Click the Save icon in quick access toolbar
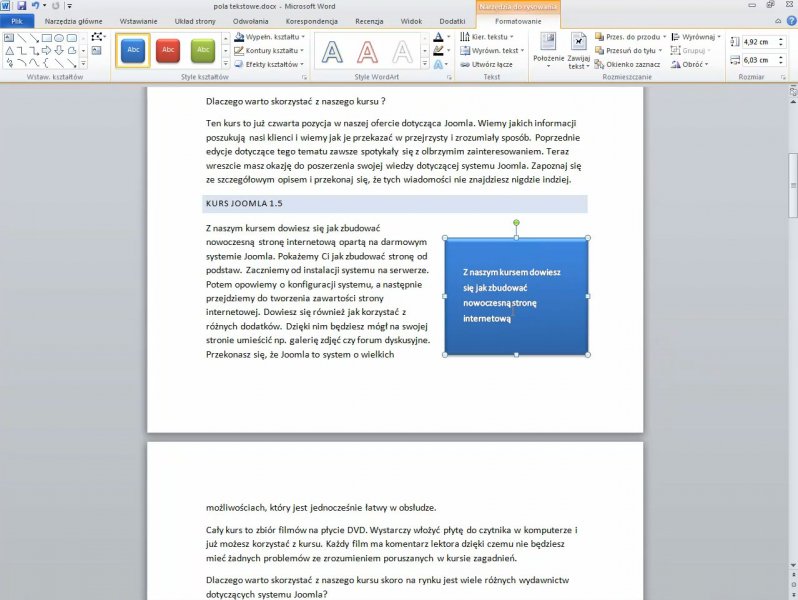798x600 pixels. [21, 5]
